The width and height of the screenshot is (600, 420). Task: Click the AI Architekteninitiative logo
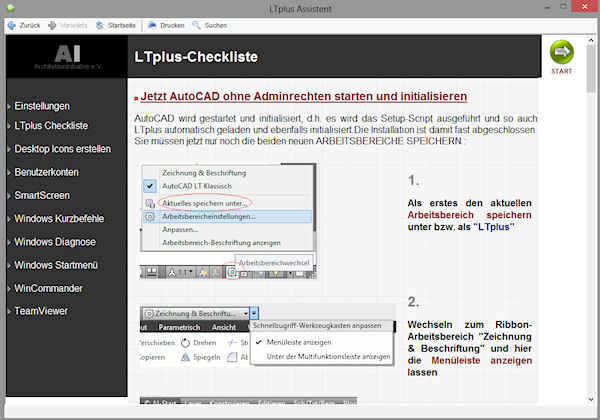click(x=67, y=57)
